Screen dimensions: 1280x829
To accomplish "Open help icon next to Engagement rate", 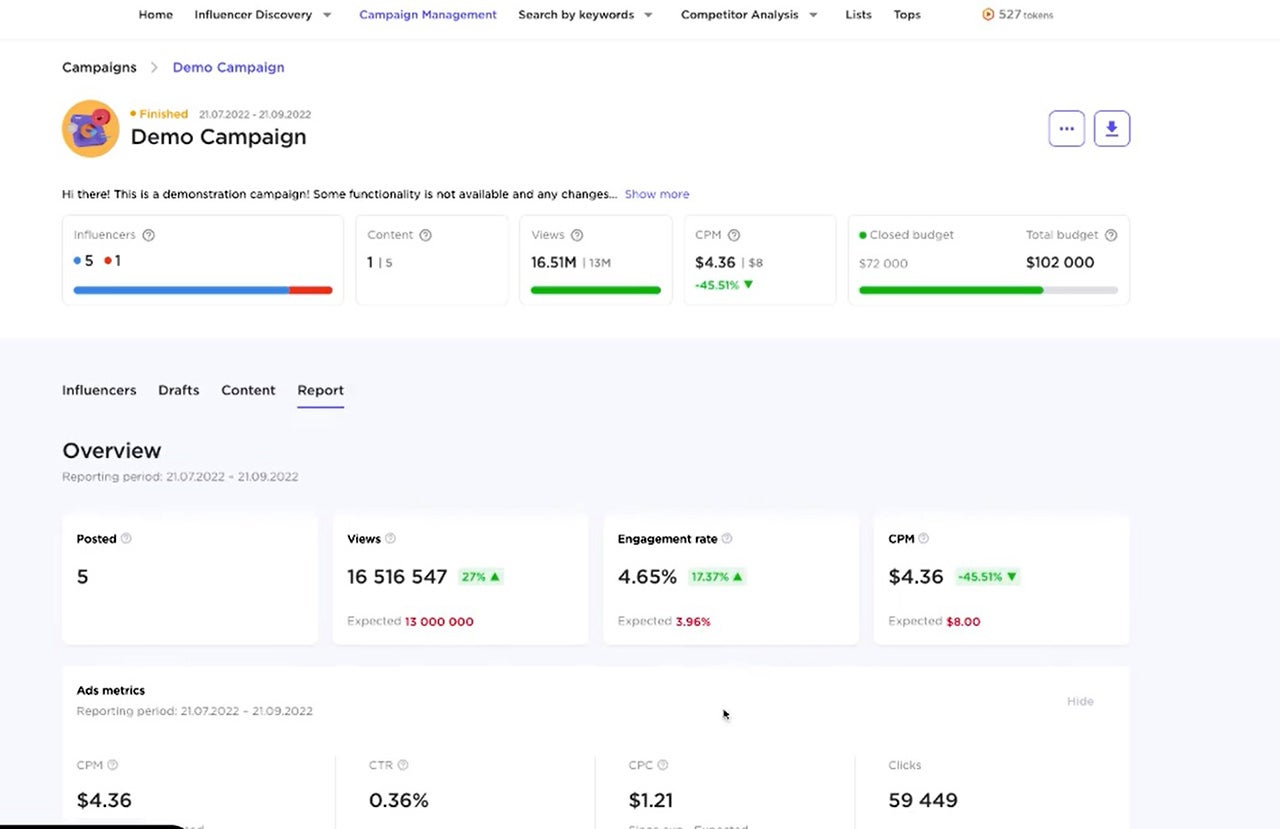I will 727,538.
